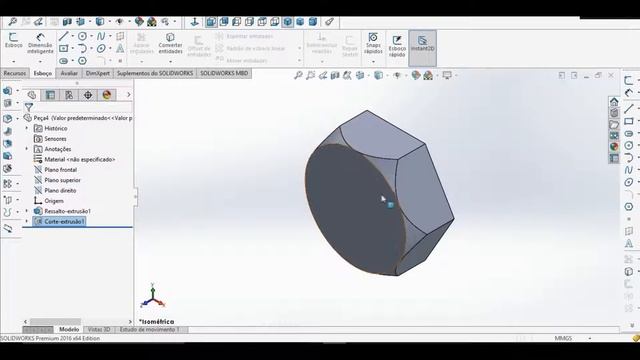
Task: Click the filter funnel icon
Action: pos(29,107)
